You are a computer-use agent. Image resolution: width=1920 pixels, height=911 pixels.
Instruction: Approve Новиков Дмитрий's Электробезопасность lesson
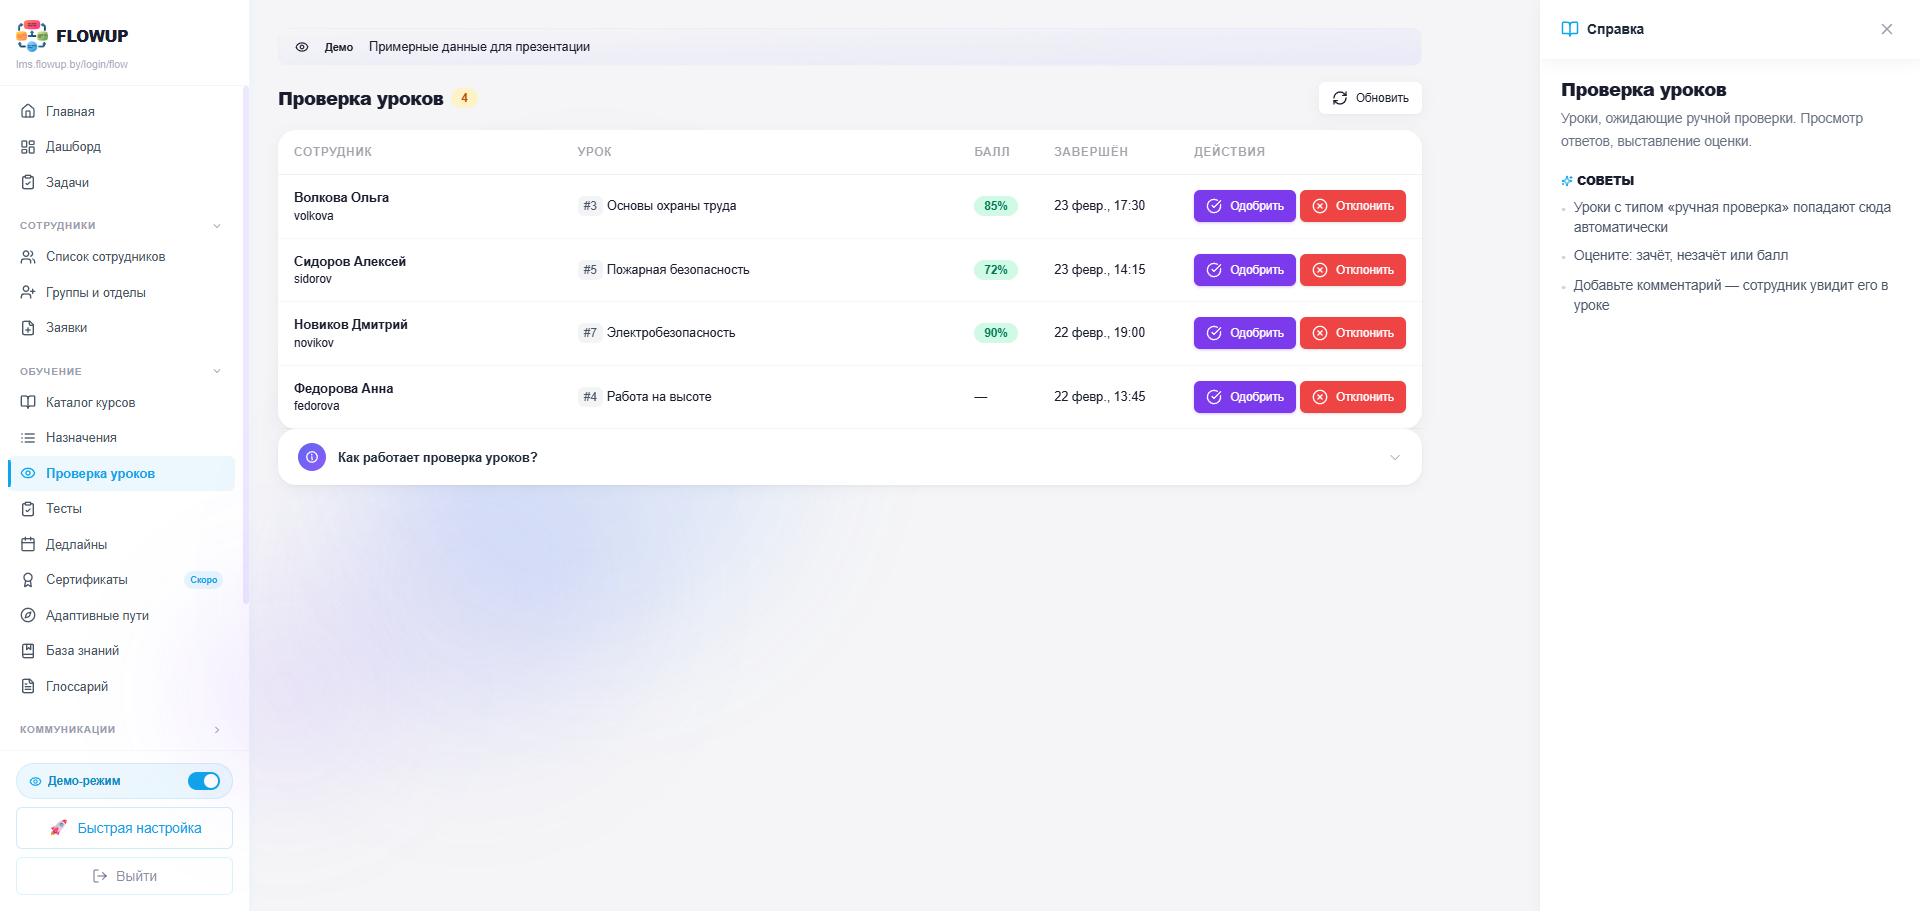(1244, 333)
